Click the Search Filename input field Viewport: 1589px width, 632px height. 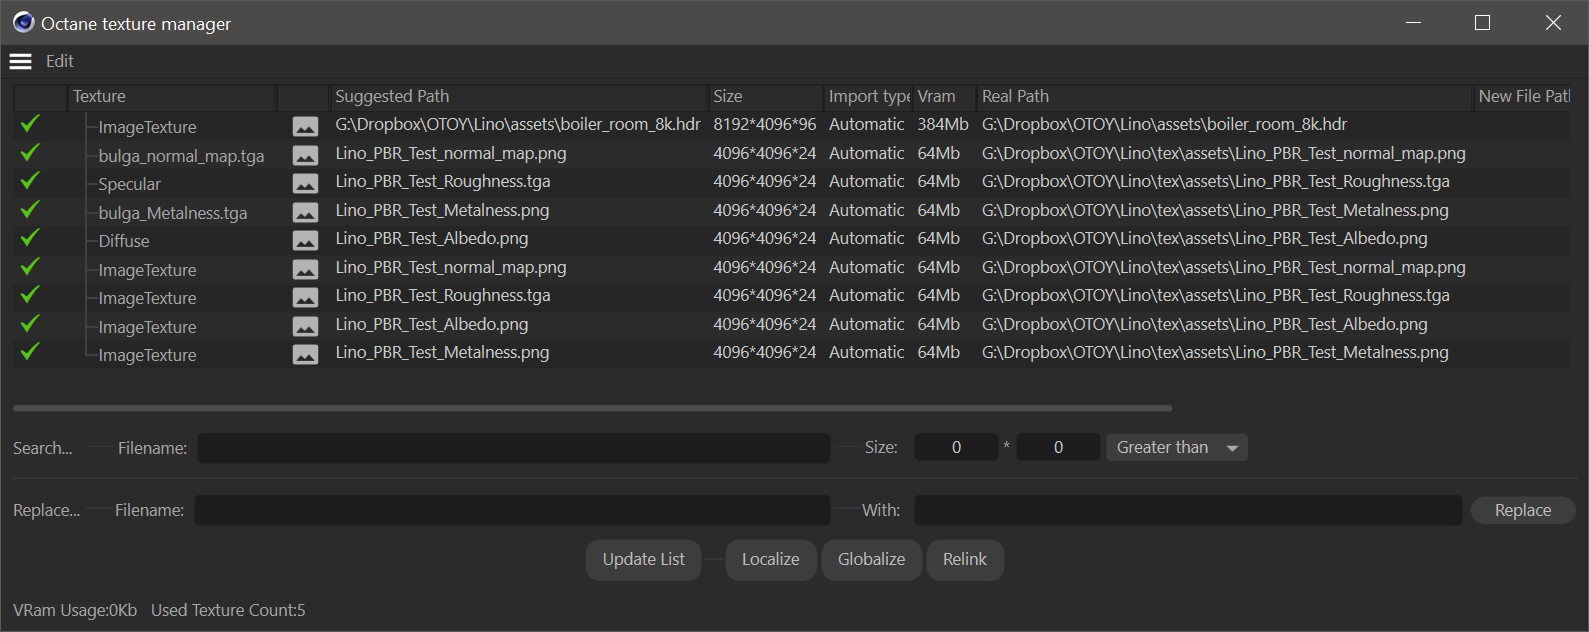pos(513,448)
